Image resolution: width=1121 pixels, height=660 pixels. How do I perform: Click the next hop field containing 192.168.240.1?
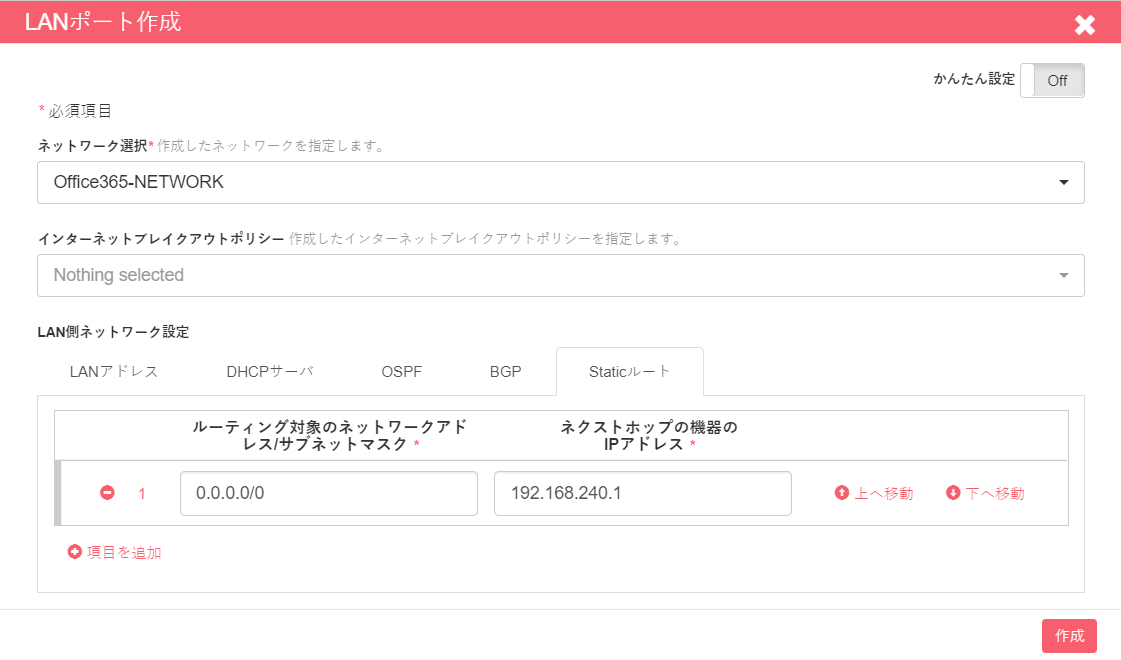643,492
